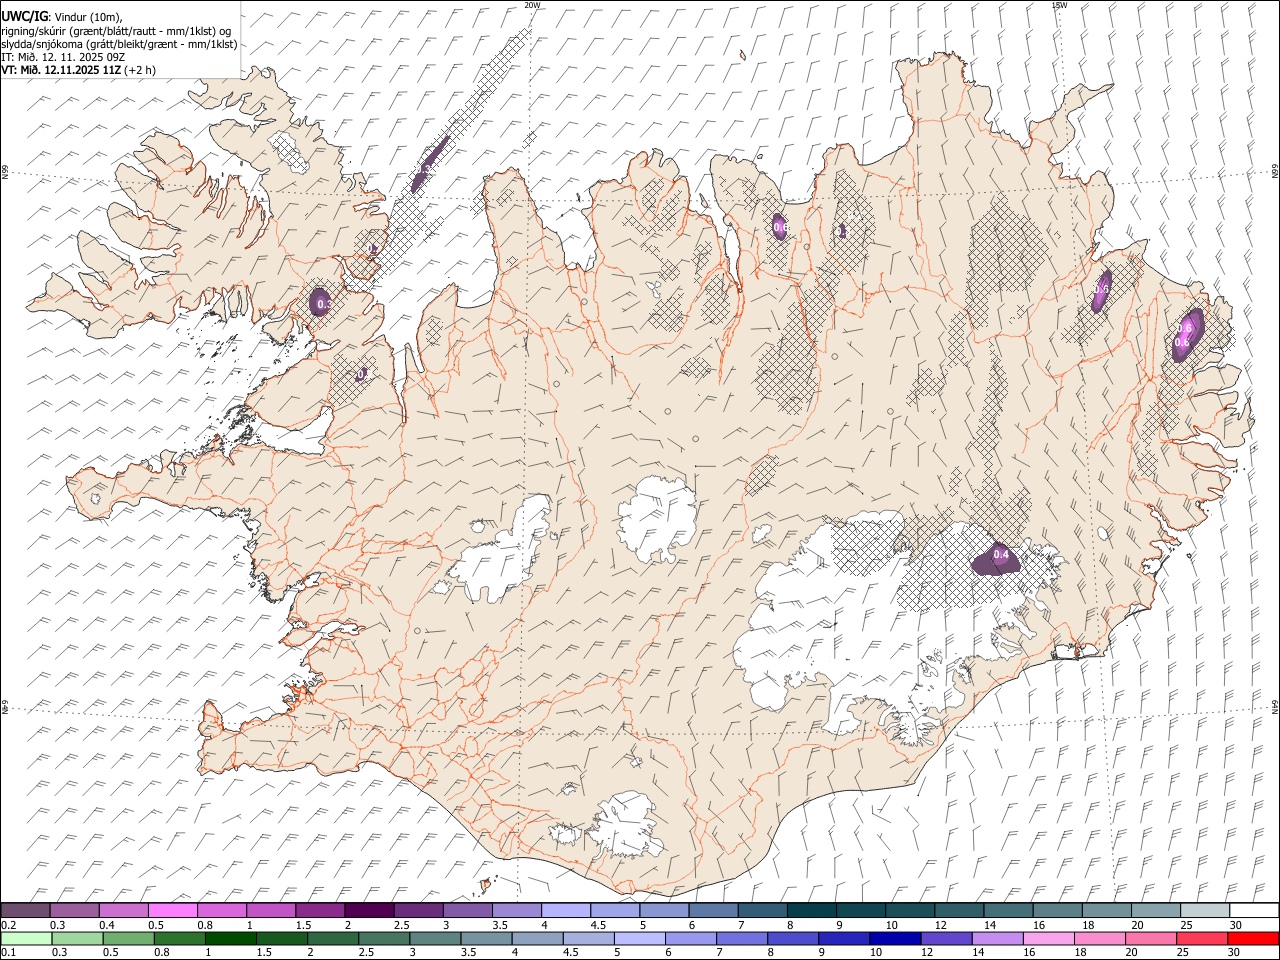The image size is (1280, 960).
Task: Pick the first greyish-purple swatch after 0.2
Action: [x=25, y=911]
